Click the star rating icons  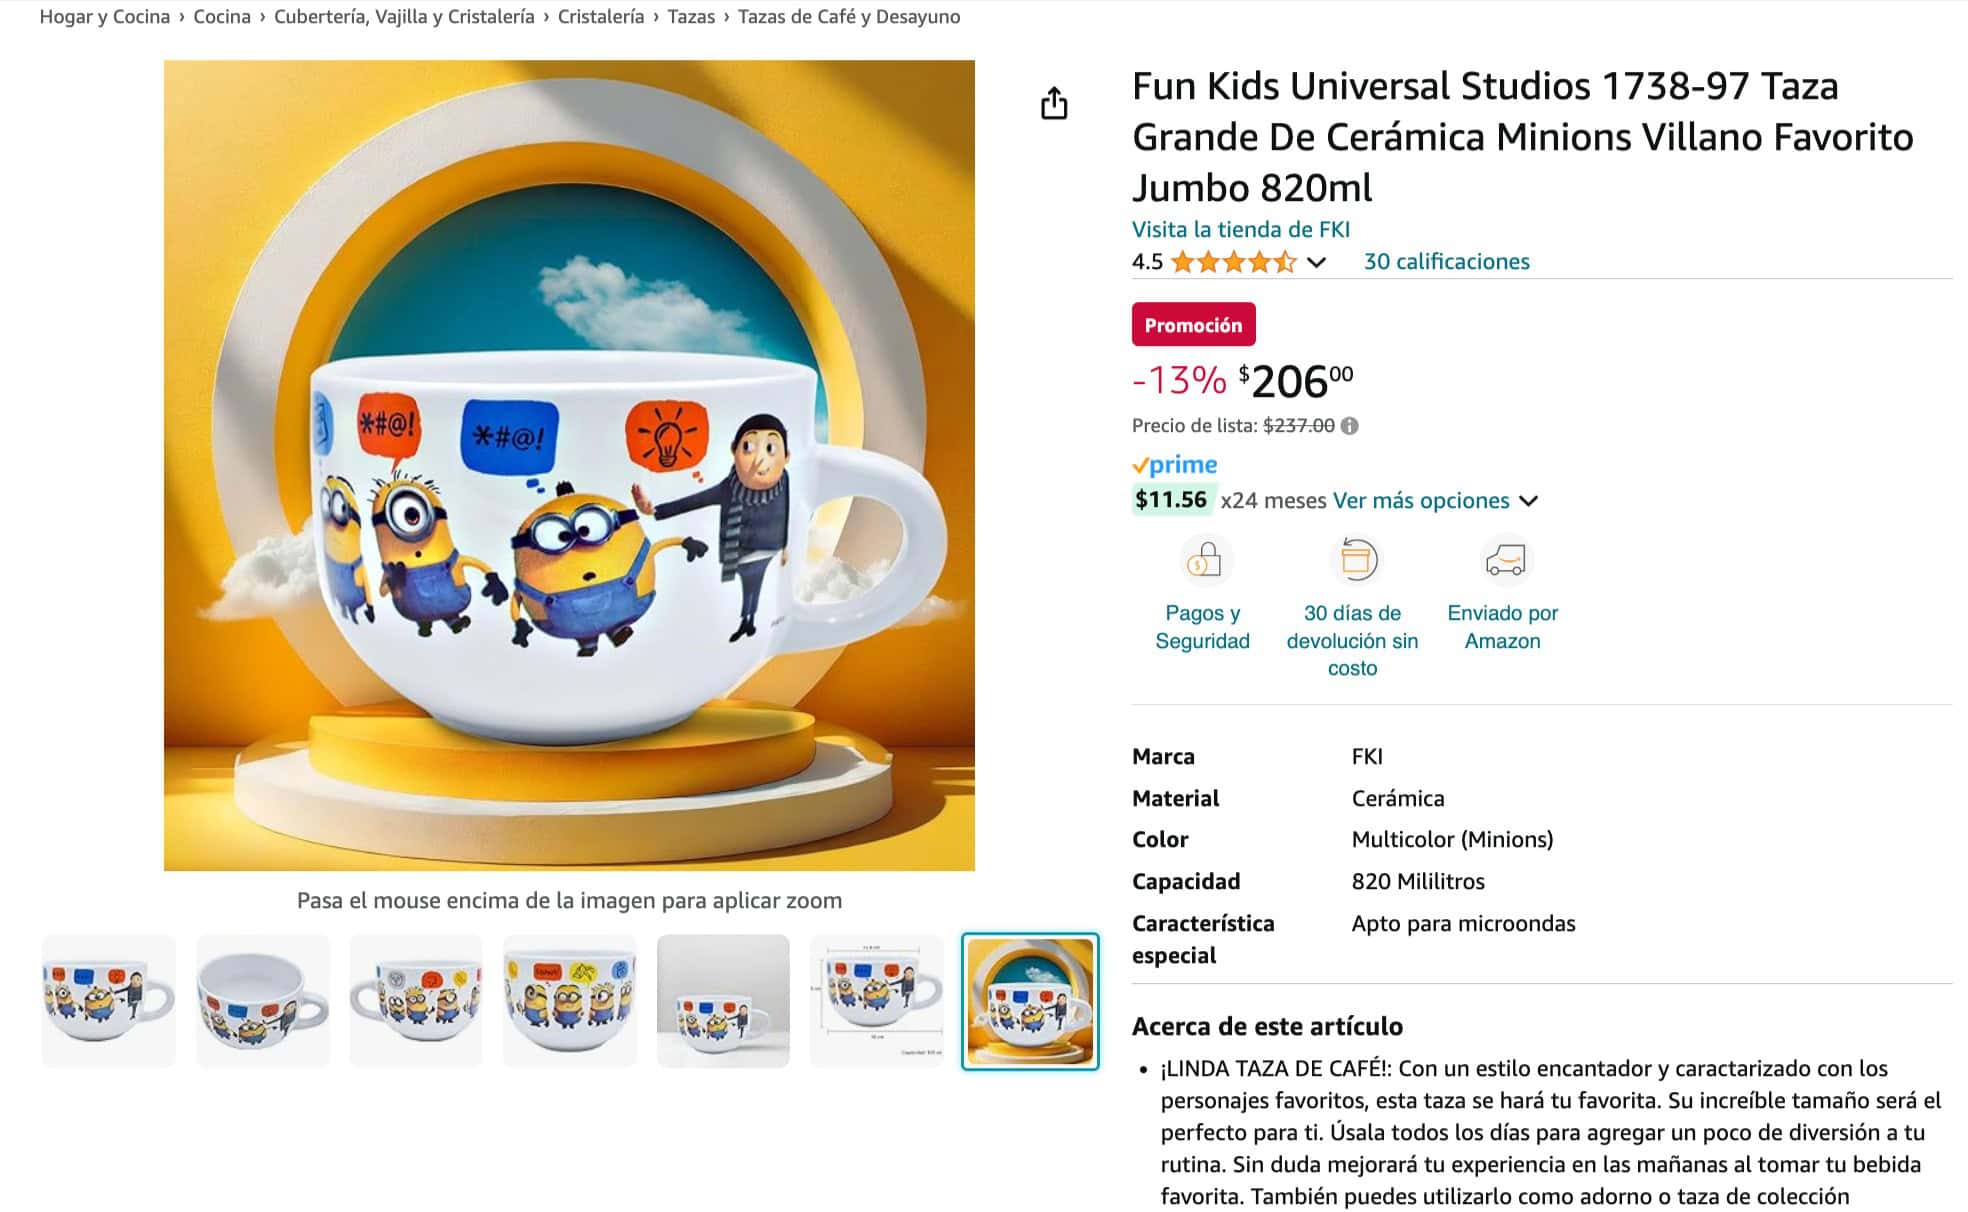(x=1233, y=262)
